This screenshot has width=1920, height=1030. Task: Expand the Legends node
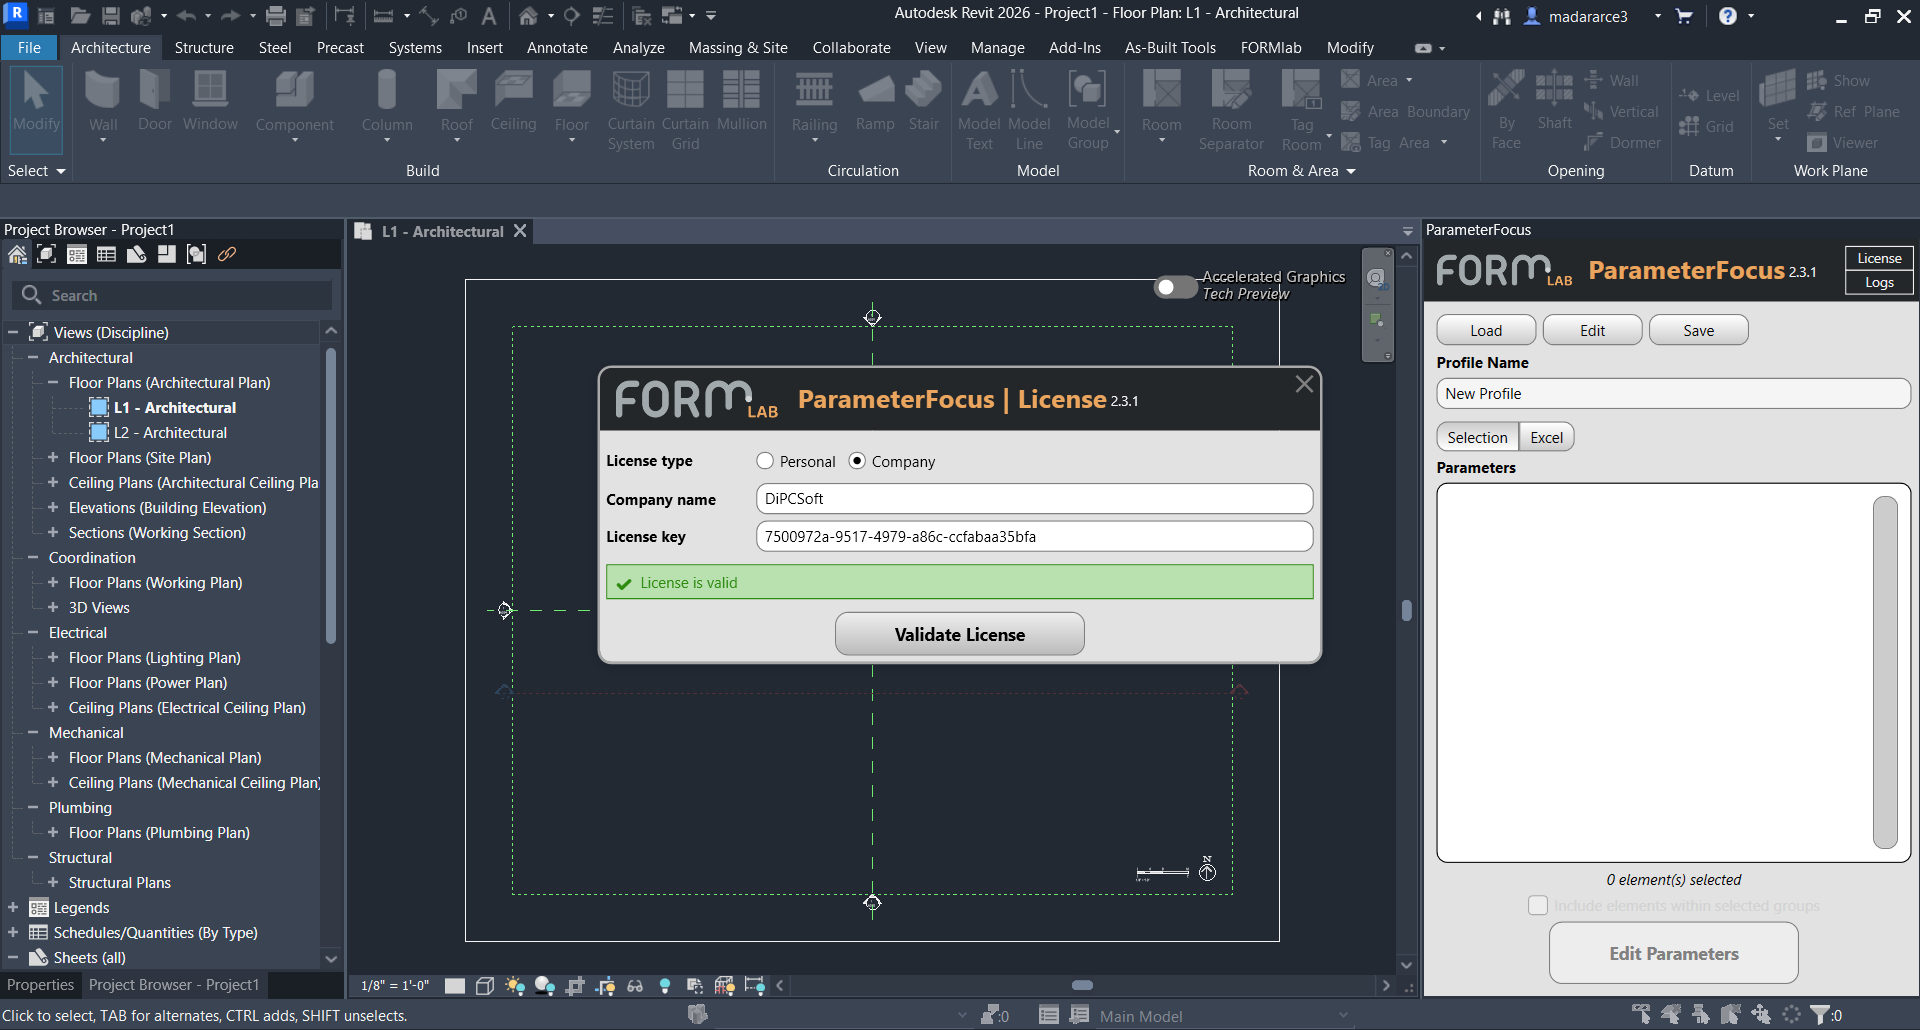click(x=13, y=908)
